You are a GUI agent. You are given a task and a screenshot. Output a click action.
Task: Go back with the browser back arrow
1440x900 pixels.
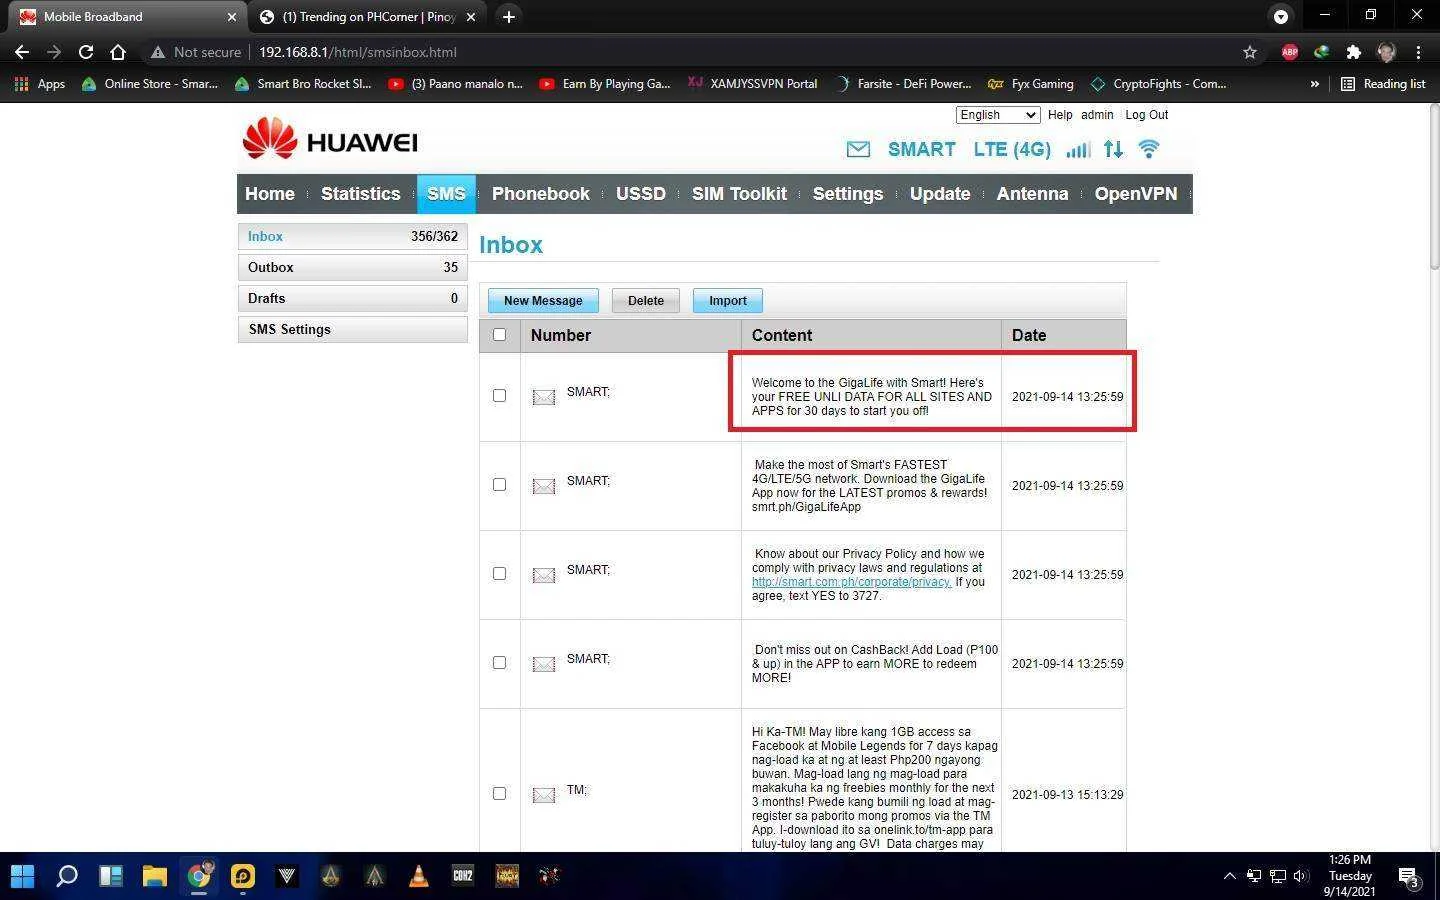click(22, 52)
